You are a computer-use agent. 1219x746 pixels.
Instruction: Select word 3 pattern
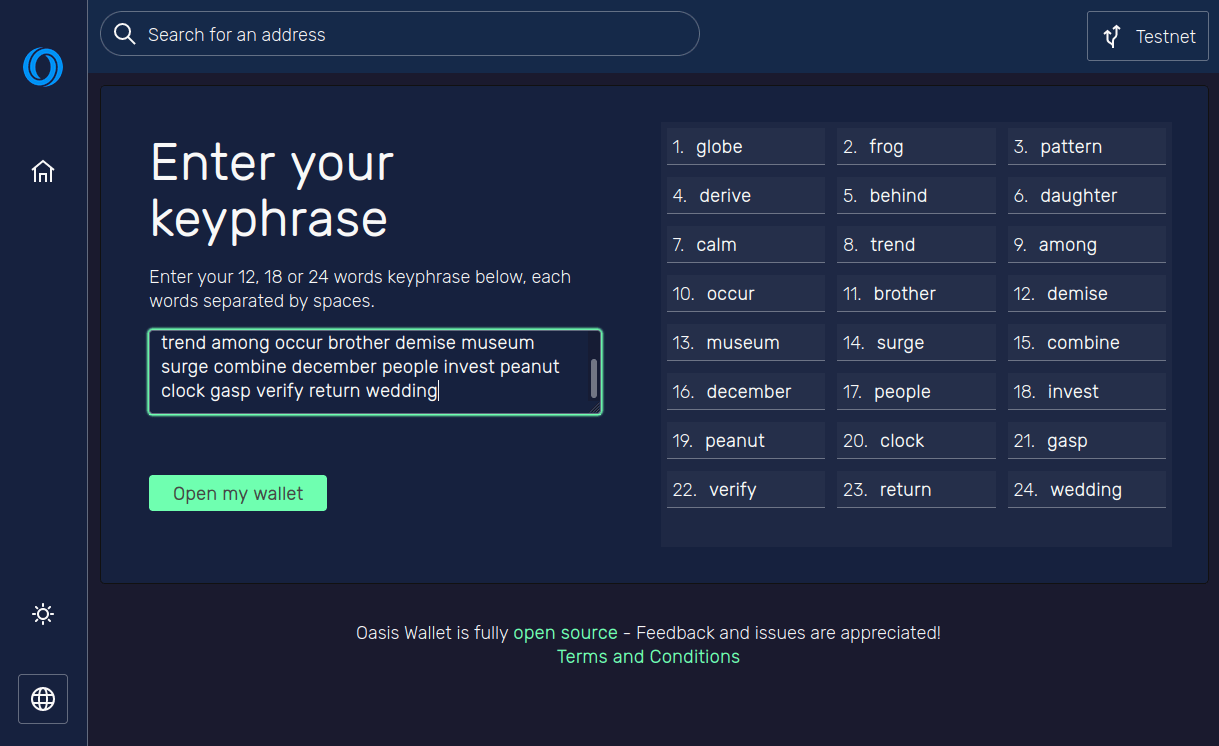[1087, 147]
